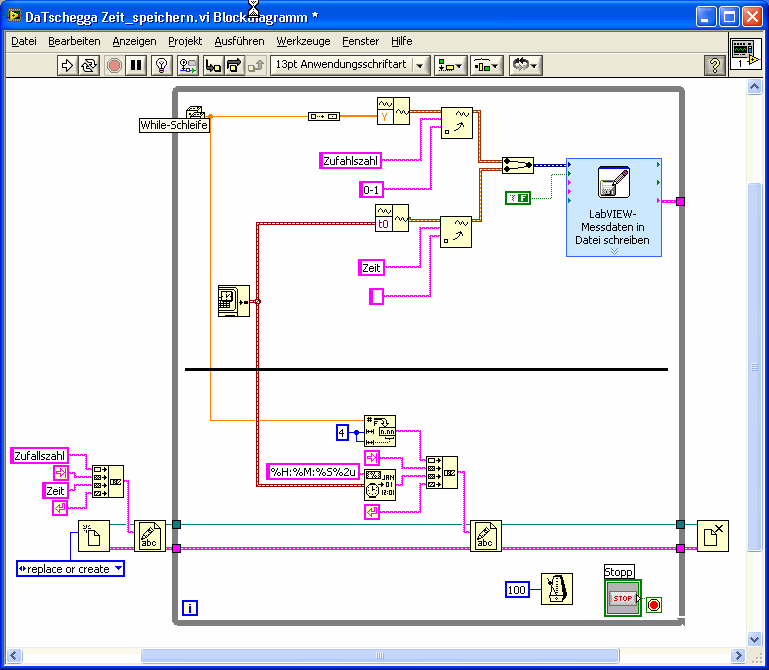
Task: Open the Bearbeiten menu
Action: tap(74, 41)
